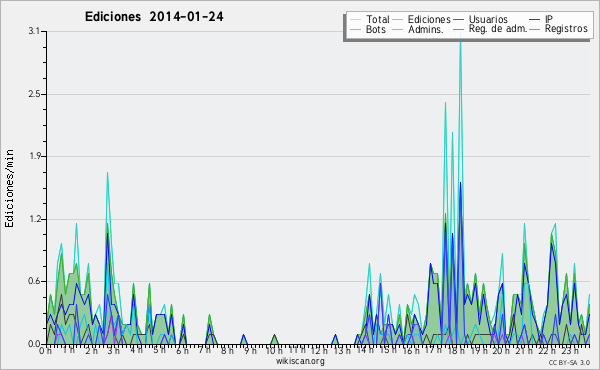This screenshot has height=370, width=600.
Task: Click the '8 h' x-axis label
Action: click(227, 351)
